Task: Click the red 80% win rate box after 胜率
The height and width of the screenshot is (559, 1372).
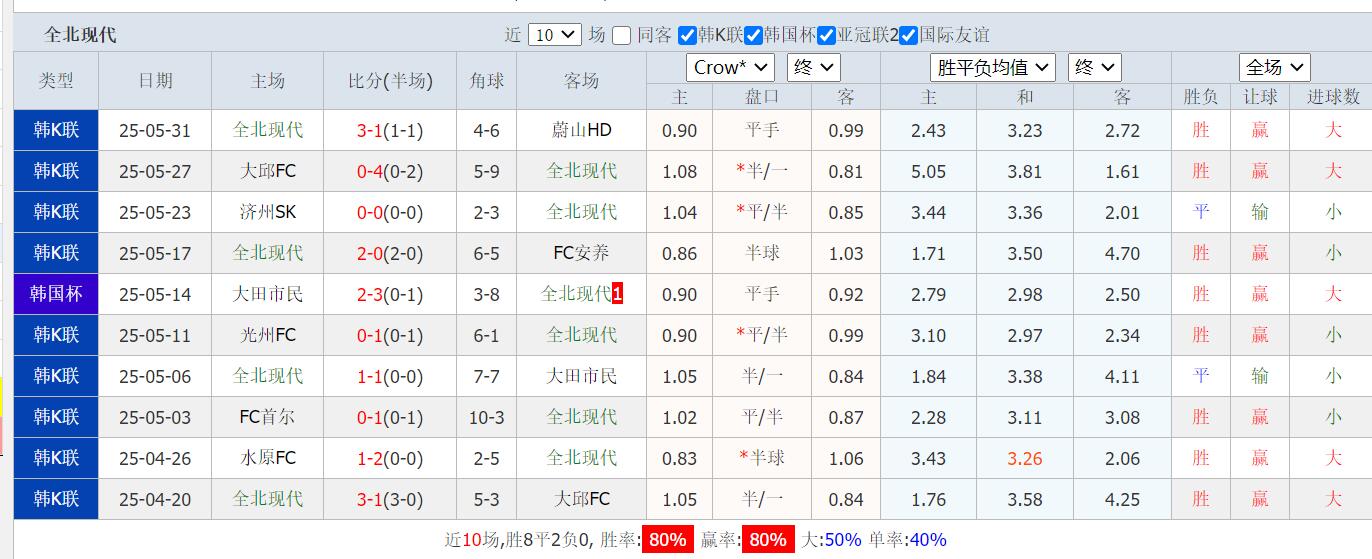Action: (667, 540)
